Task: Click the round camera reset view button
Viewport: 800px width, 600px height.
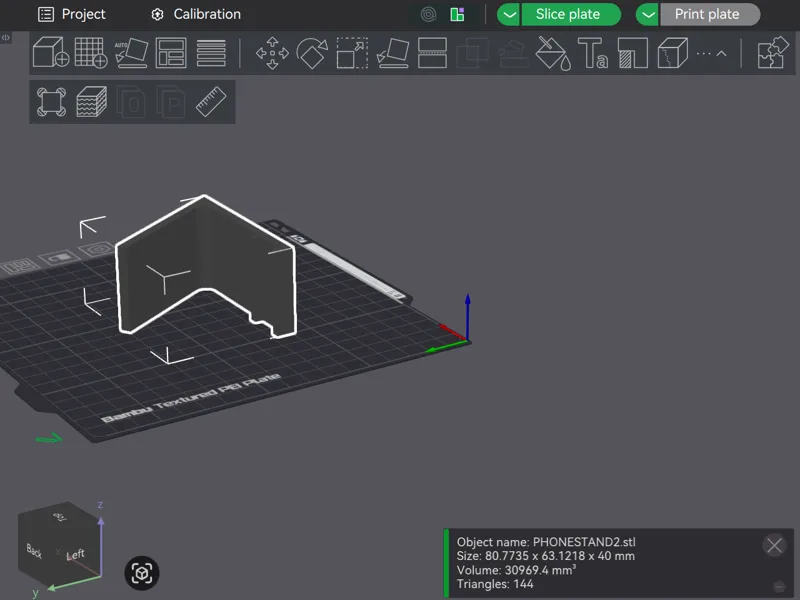Action: [x=142, y=573]
